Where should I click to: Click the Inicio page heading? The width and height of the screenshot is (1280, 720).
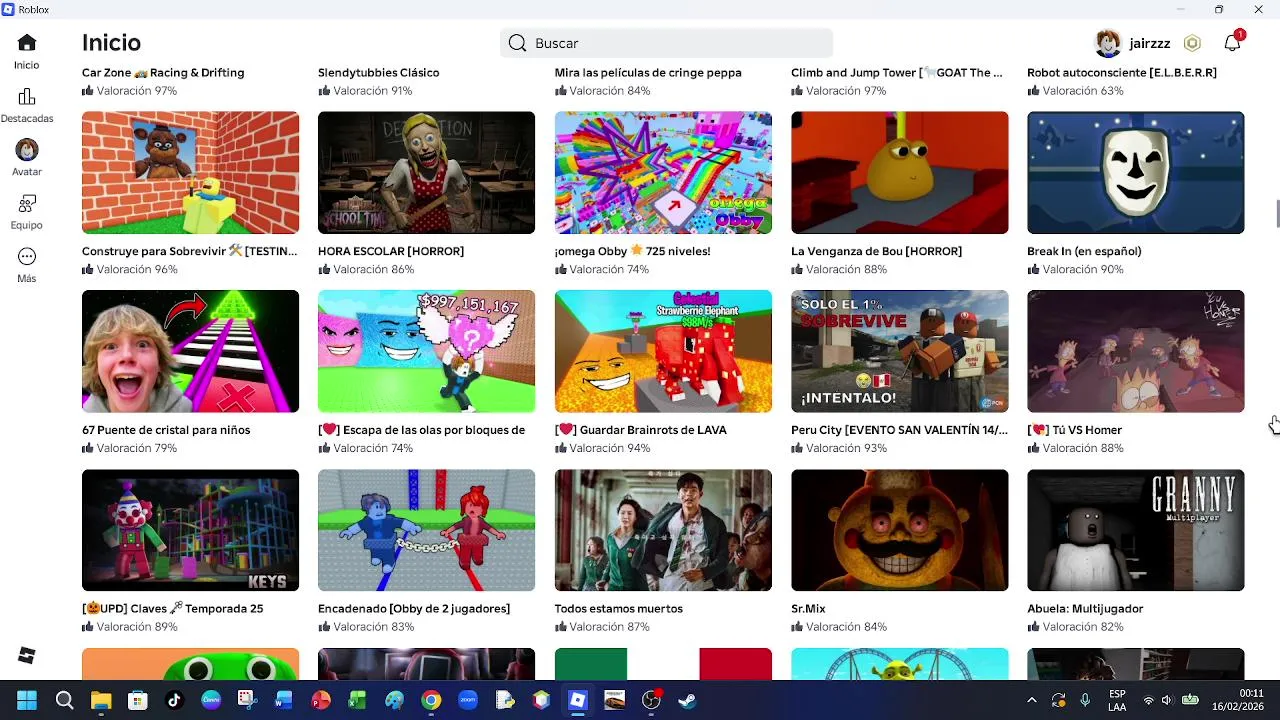tap(111, 43)
